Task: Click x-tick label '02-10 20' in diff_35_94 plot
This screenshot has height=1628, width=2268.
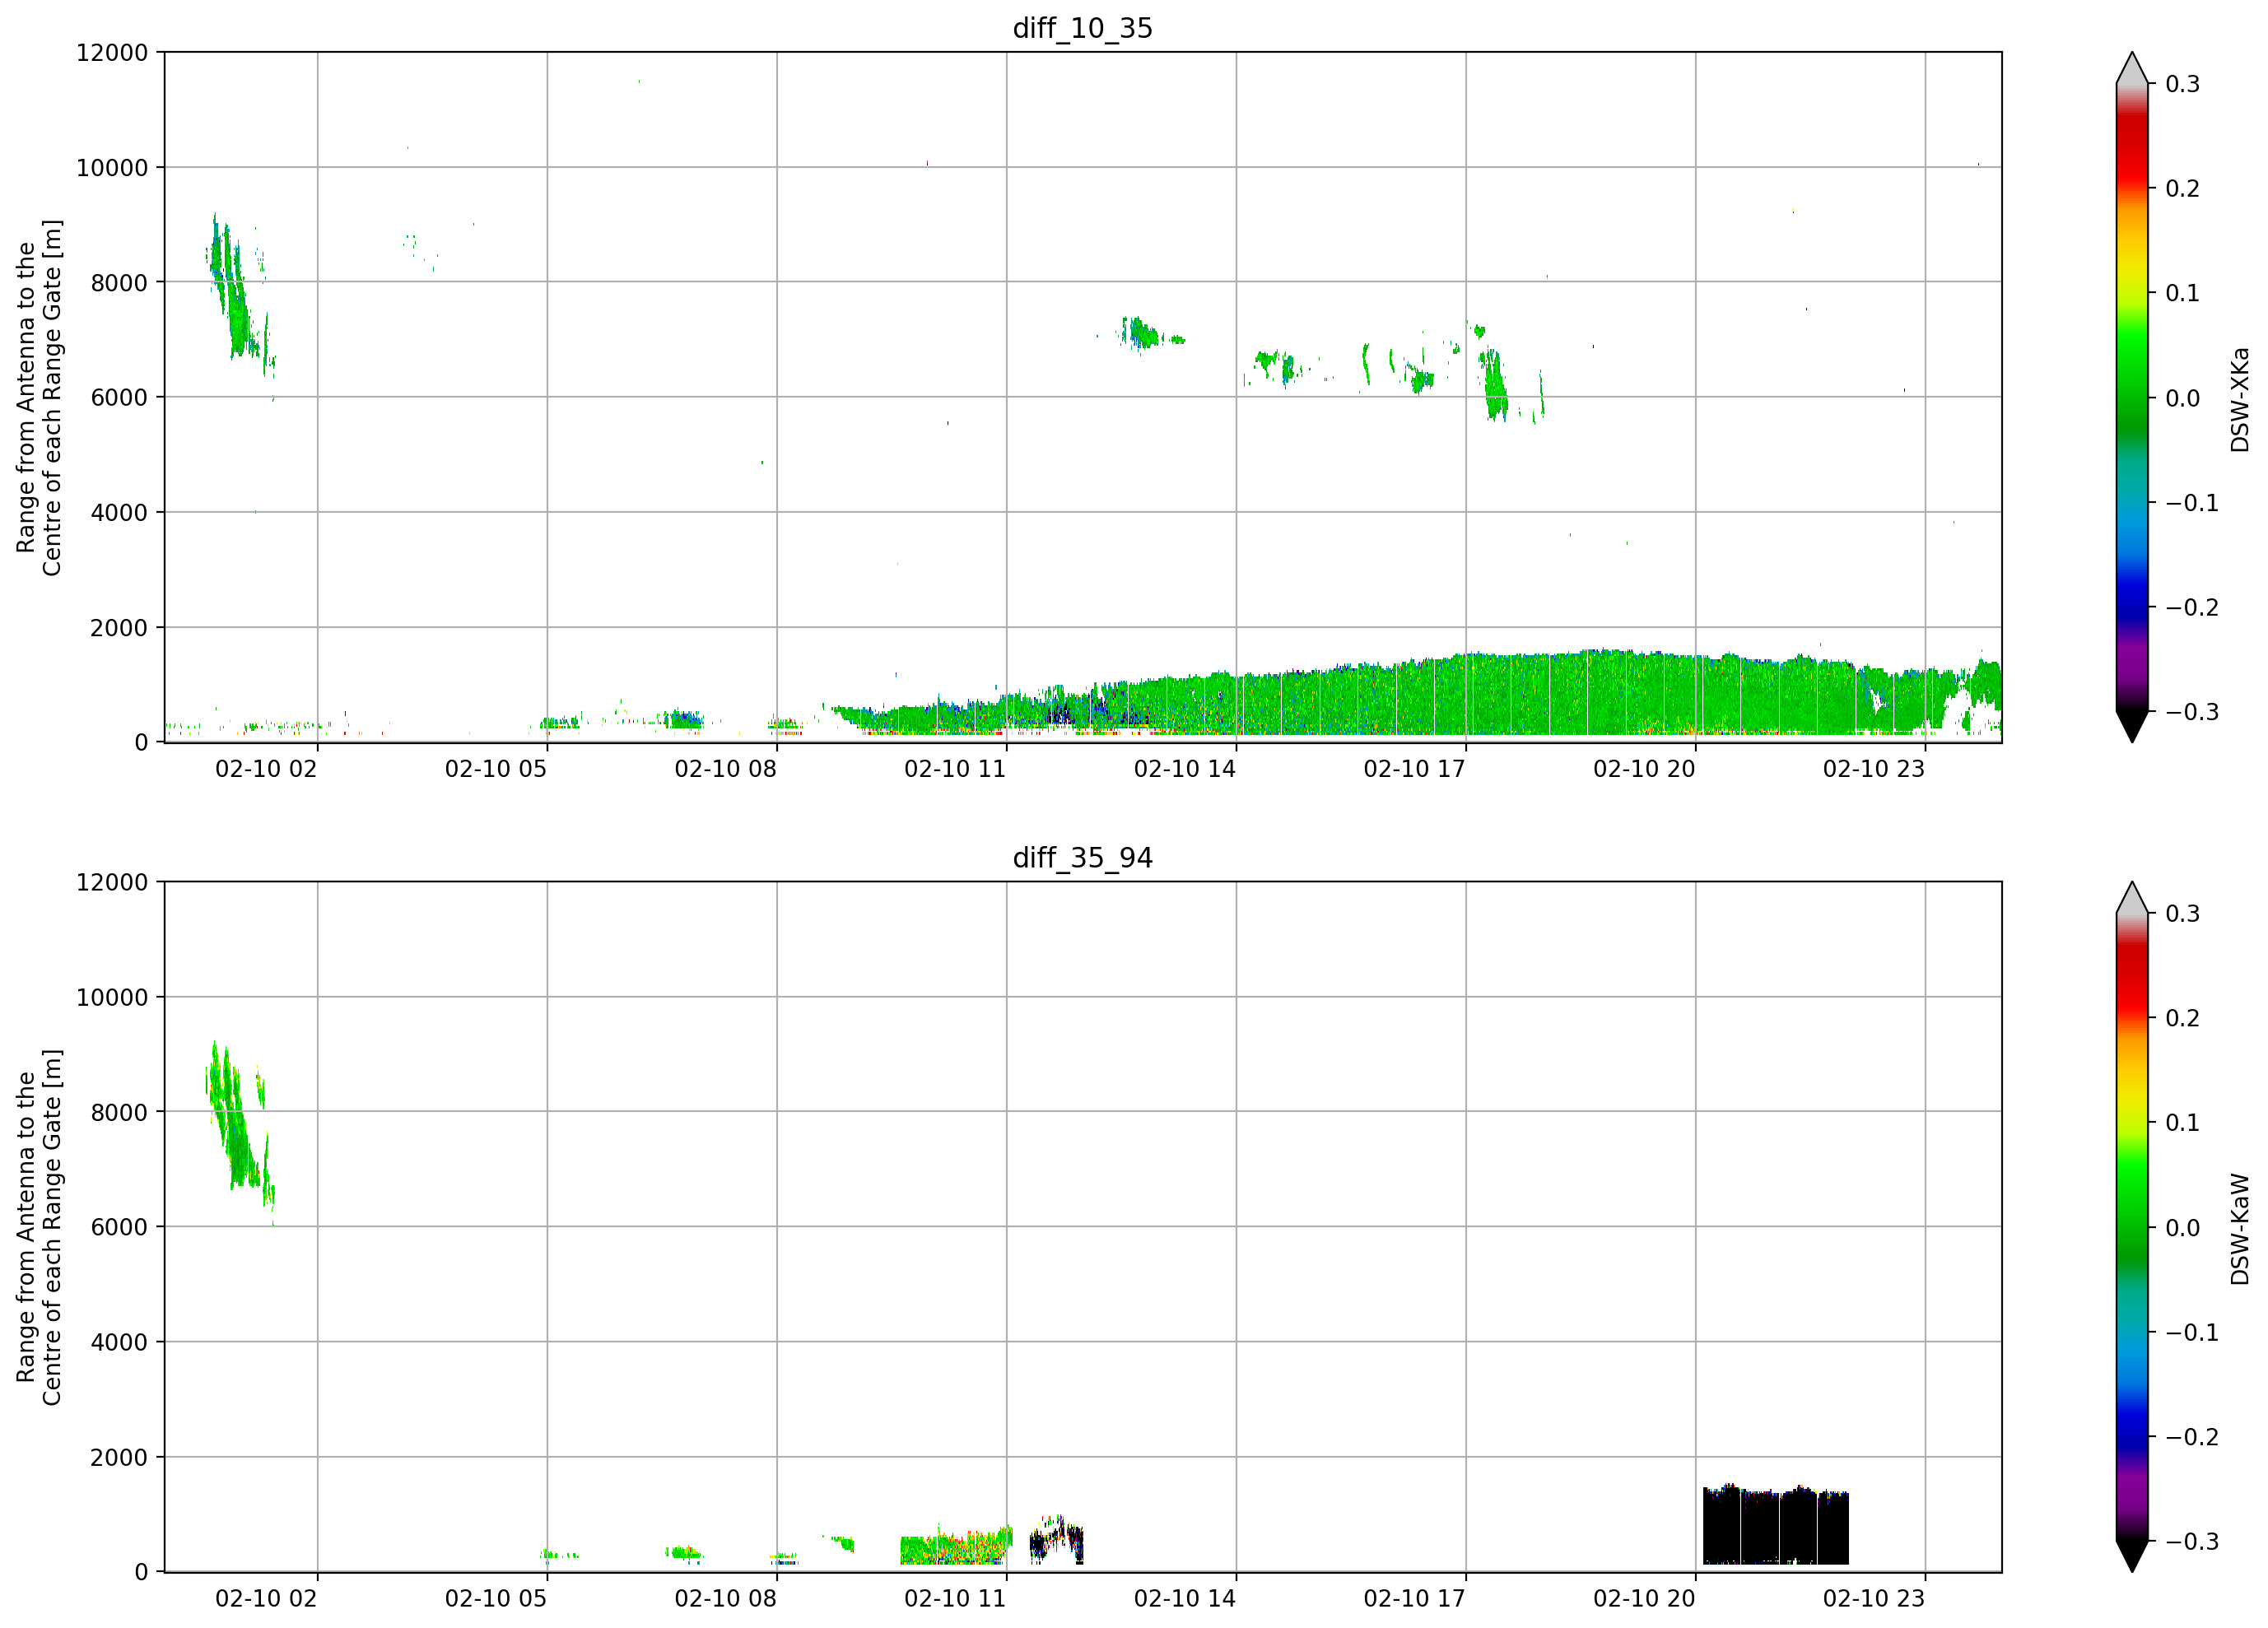Action: pyautogui.click(x=1644, y=1599)
